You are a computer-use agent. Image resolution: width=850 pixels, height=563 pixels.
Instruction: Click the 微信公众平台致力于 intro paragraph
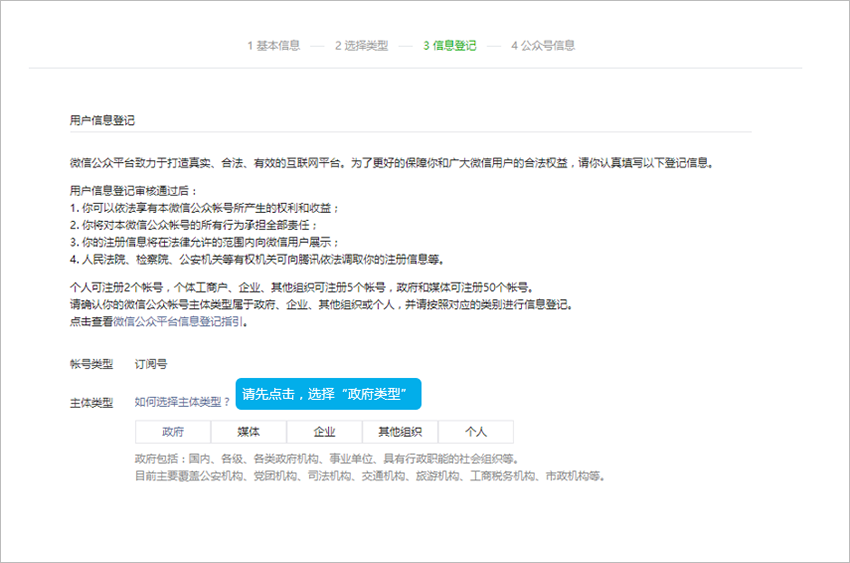(x=394, y=163)
